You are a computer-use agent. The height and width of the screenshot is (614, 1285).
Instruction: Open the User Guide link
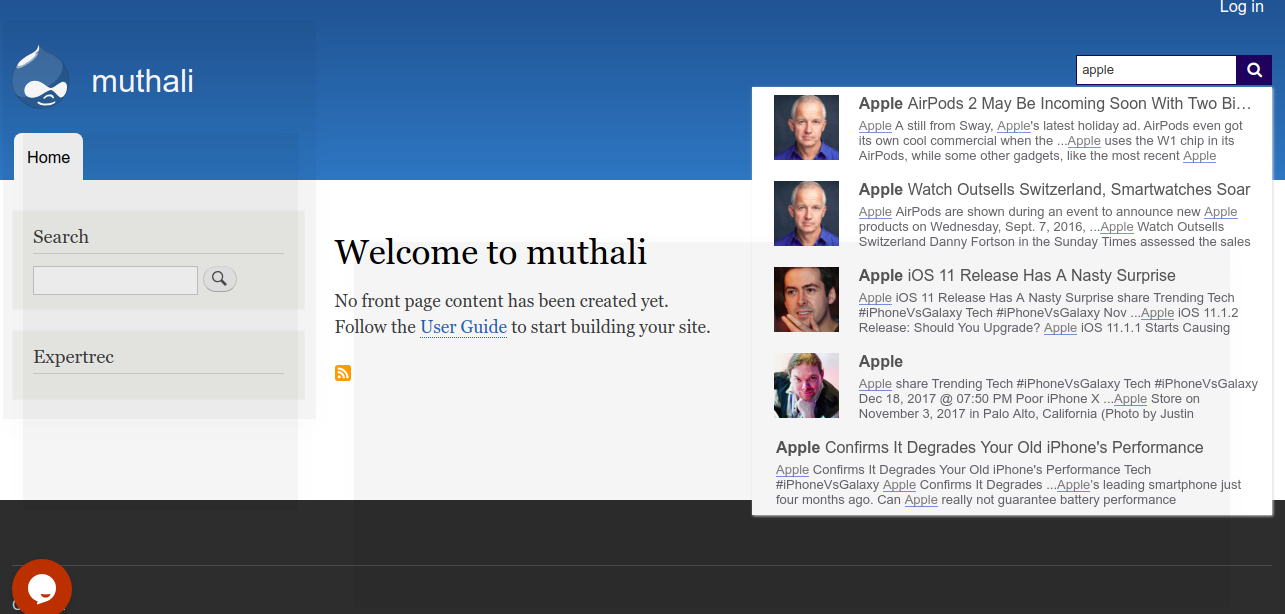[x=463, y=326]
